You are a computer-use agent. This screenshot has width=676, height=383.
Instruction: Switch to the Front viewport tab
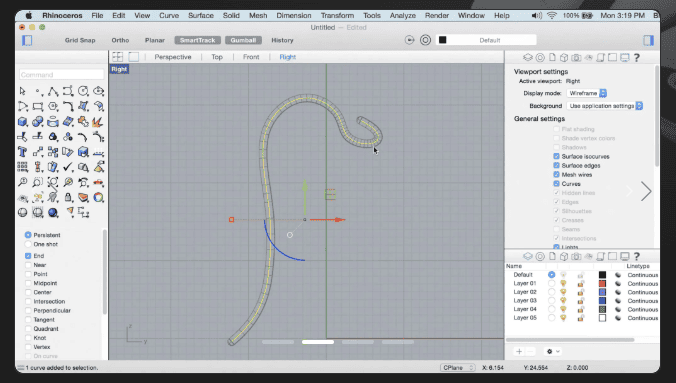coord(251,57)
